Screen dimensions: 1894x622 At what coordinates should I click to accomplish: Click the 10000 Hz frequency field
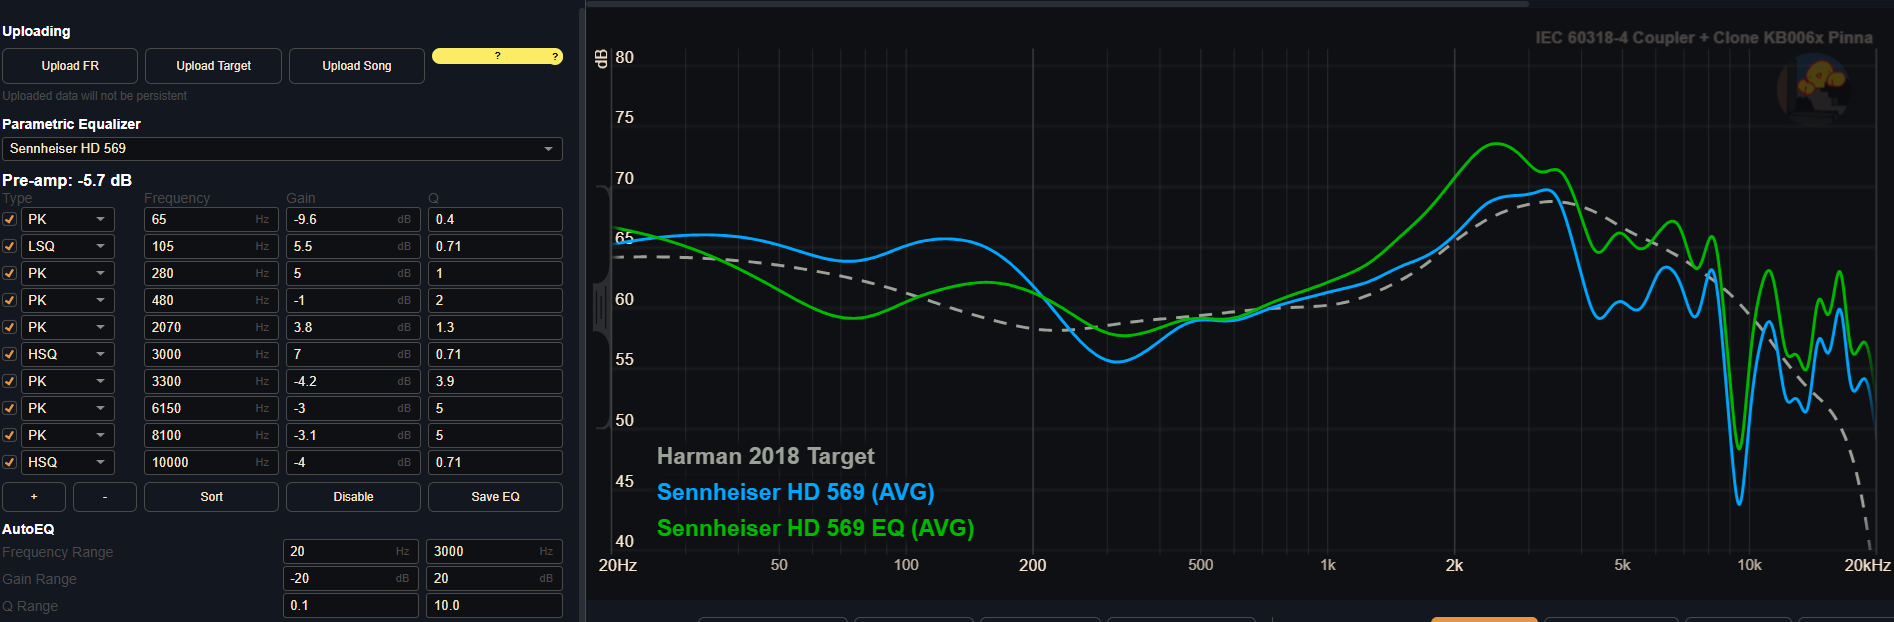(x=211, y=462)
